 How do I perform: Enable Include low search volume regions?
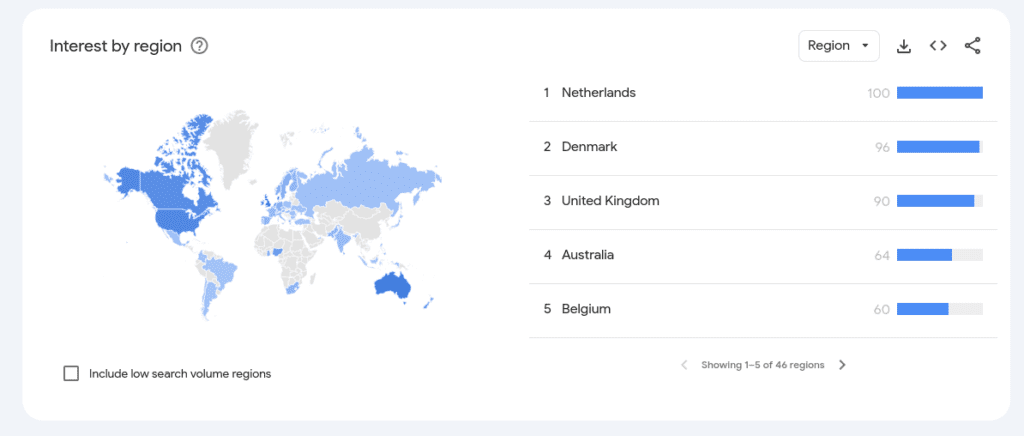pos(71,374)
